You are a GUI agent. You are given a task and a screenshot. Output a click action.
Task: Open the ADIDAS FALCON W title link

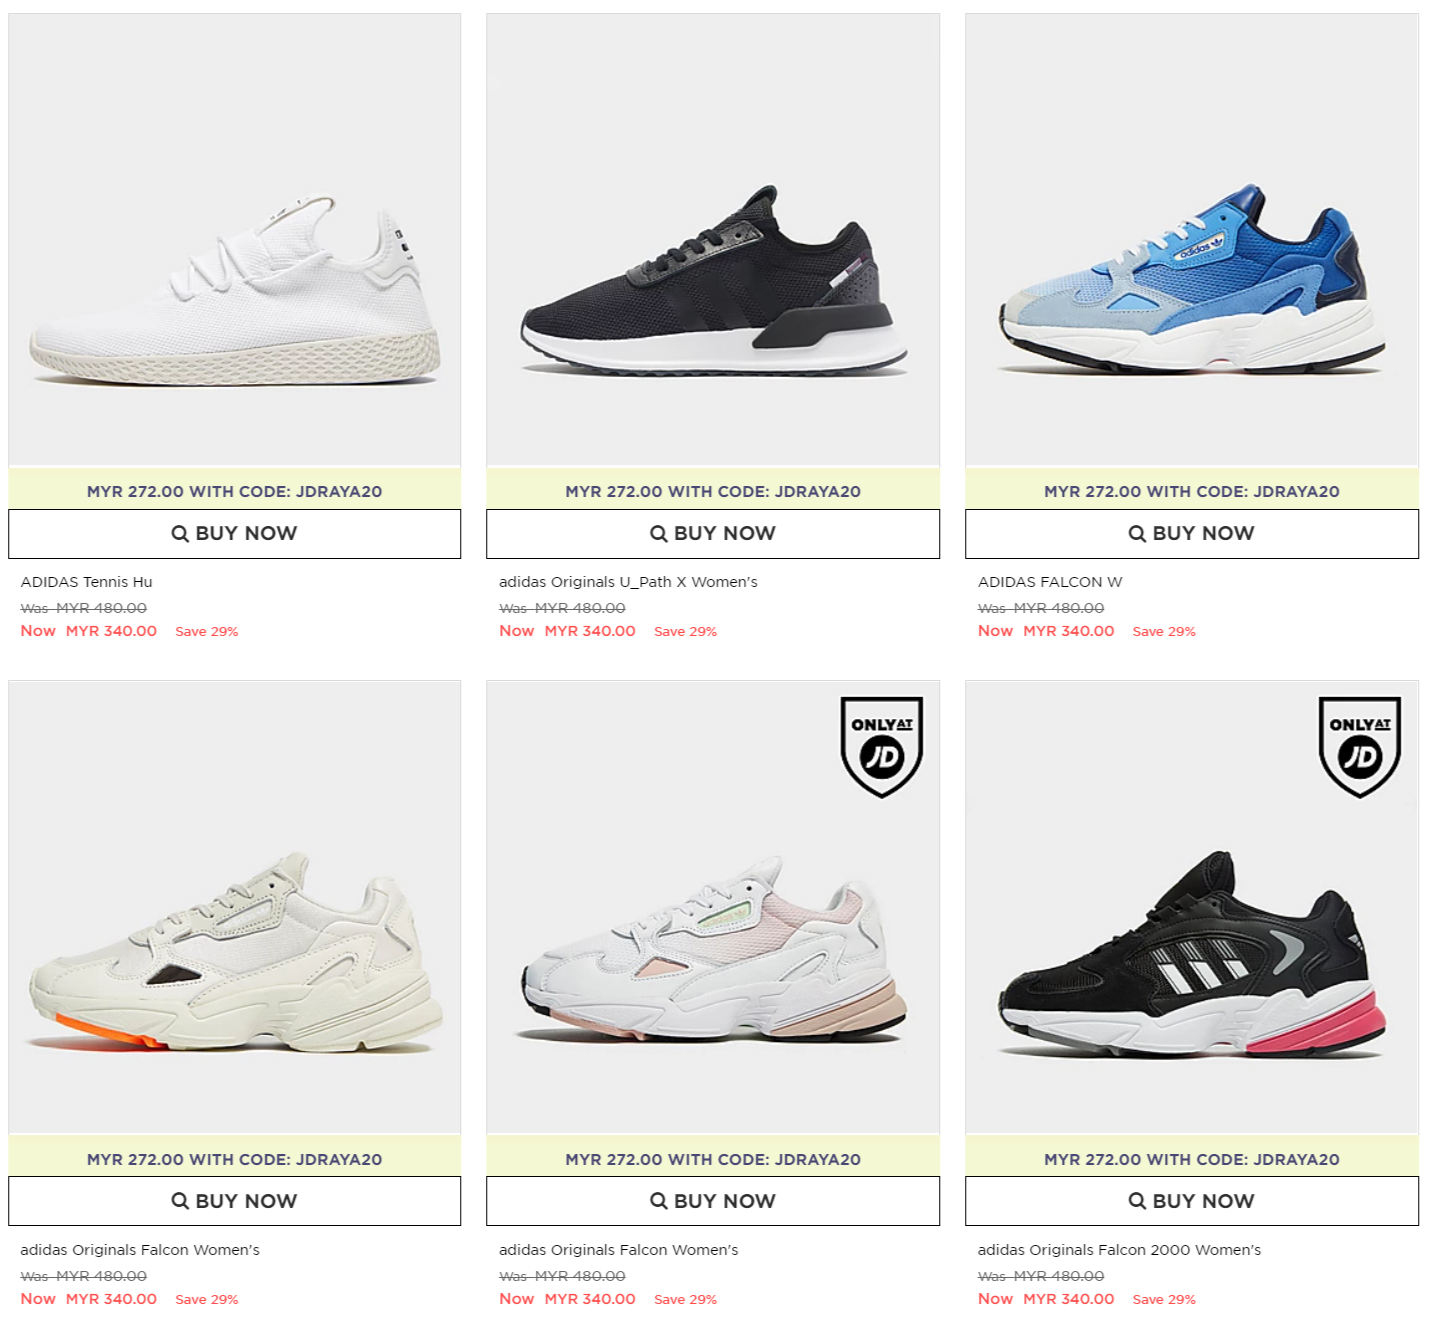(1050, 582)
